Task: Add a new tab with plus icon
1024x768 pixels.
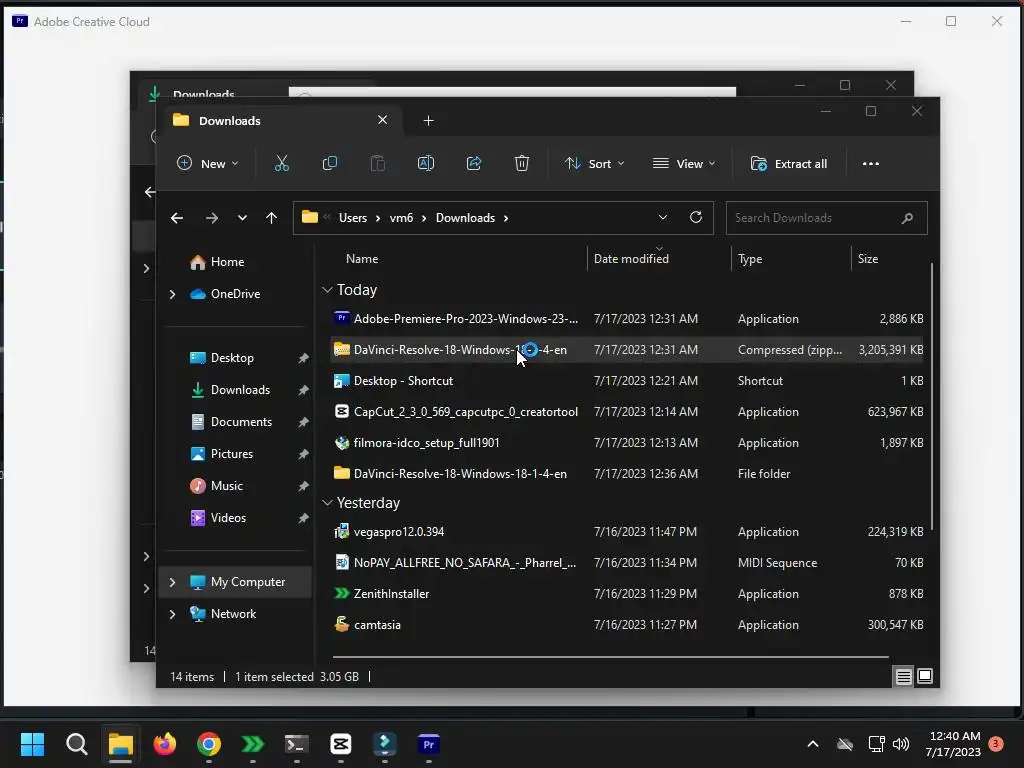Action: coord(428,121)
